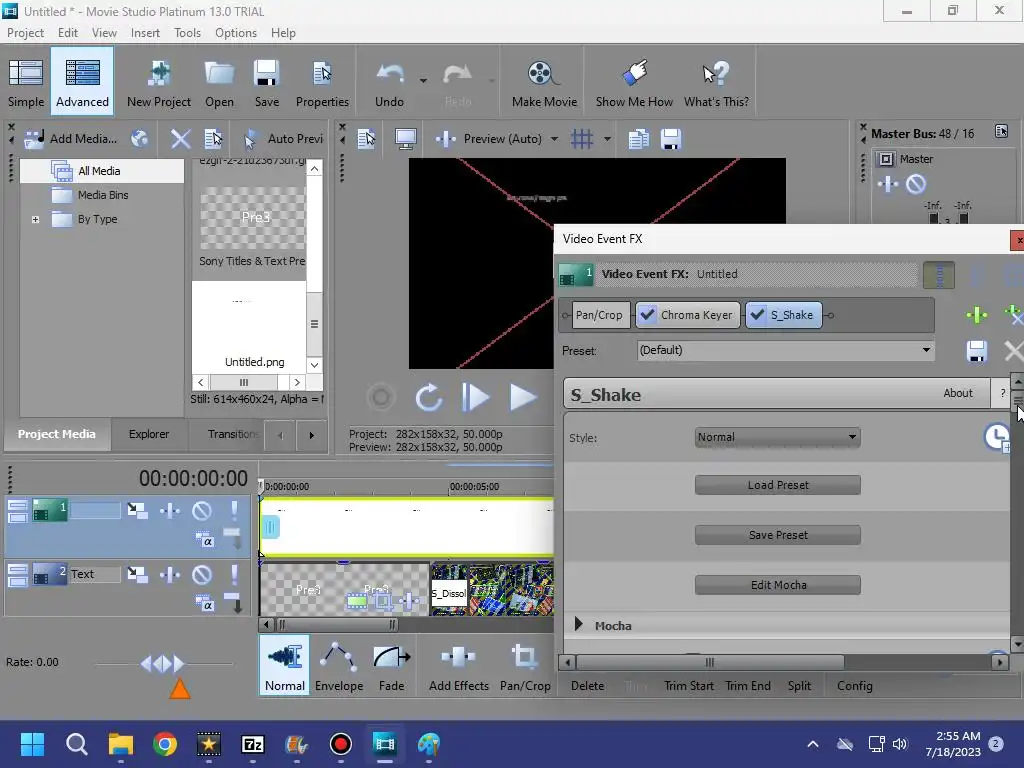
Task: Toggle Chroma Keyer effect checkbox
Action: point(647,315)
